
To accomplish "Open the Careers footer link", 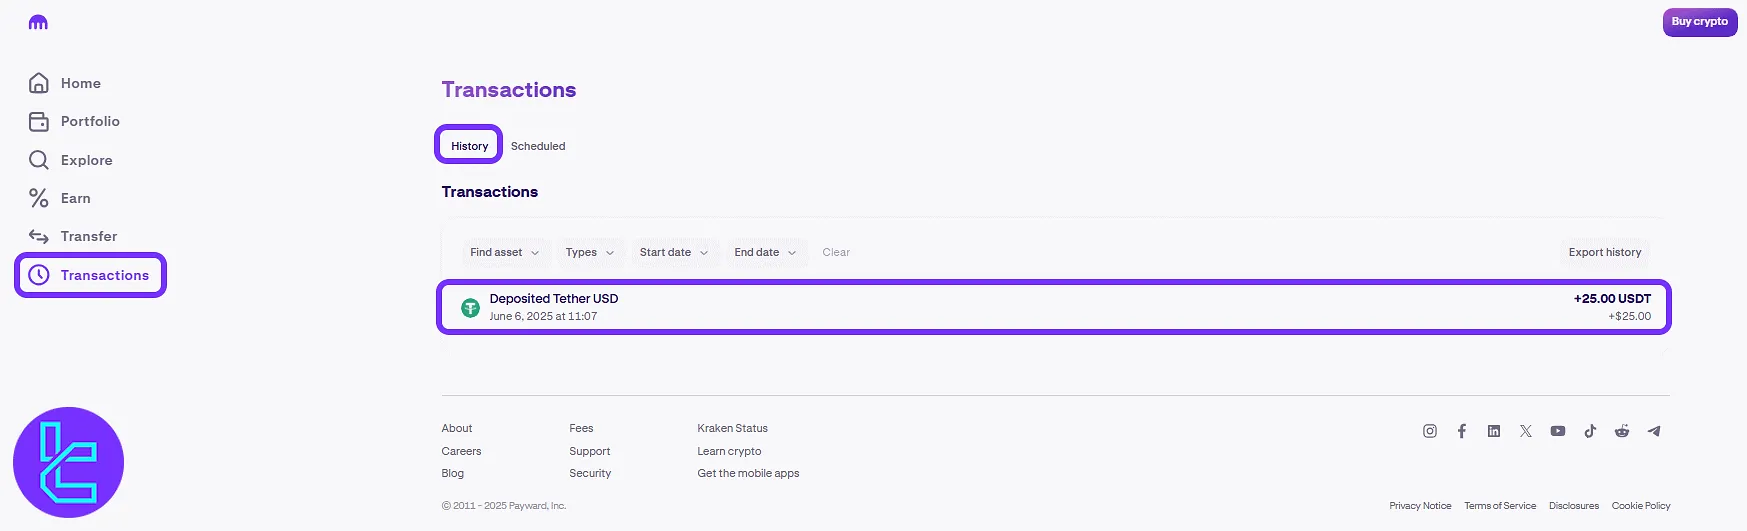I will pyautogui.click(x=461, y=451).
